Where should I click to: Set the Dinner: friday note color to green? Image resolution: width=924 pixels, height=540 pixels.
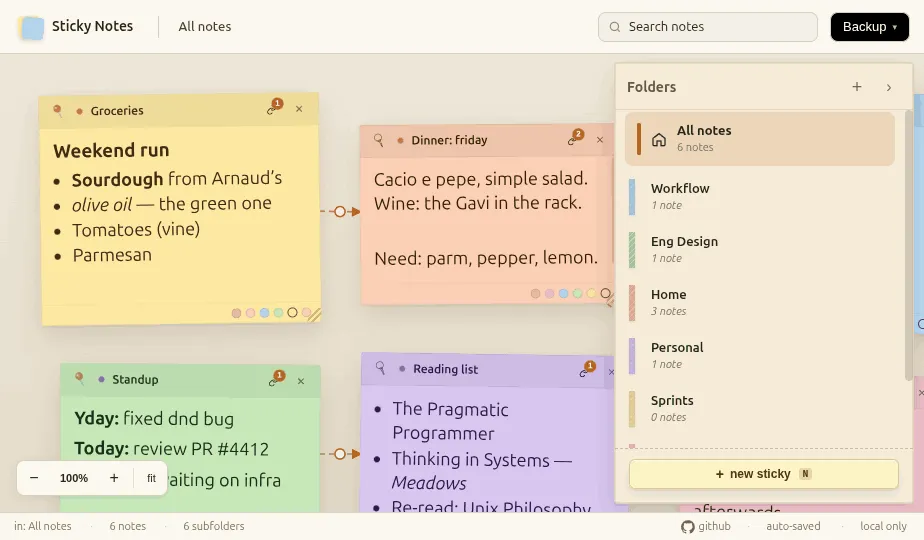coord(578,294)
